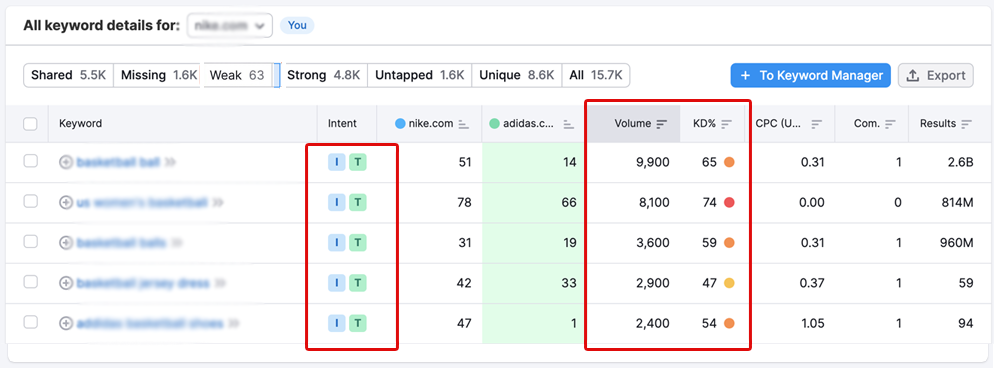994x368 pixels.
Task: Click the double-arrow icon in the 2,900 row
Action: pyautogui.click(x=220, y=283)
